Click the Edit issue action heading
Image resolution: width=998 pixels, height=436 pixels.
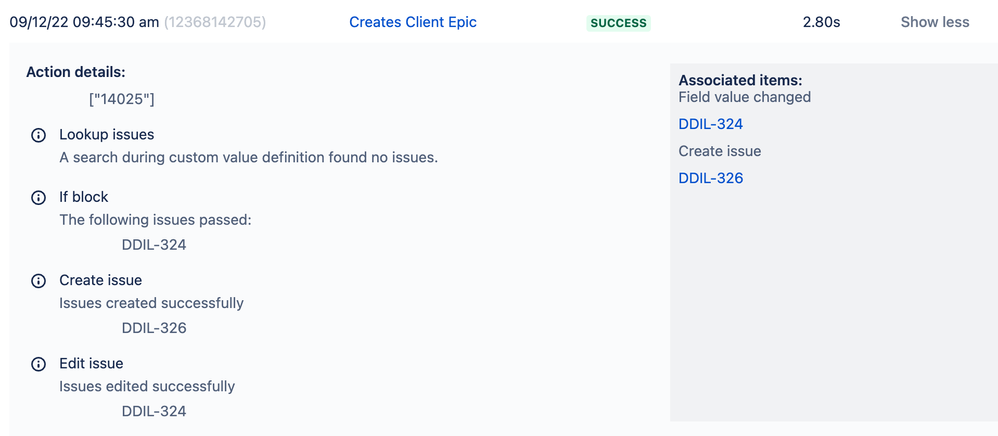coord(91,364)
